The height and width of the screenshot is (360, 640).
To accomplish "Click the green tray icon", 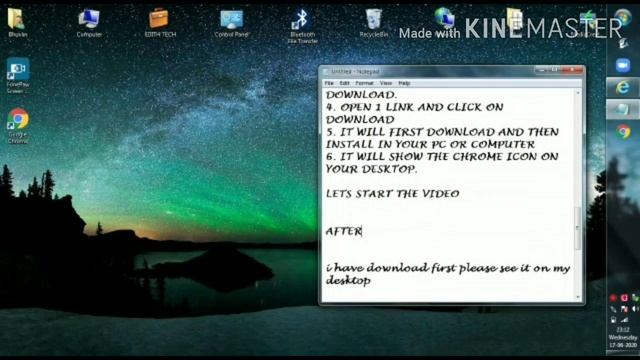I will point(635,298).
